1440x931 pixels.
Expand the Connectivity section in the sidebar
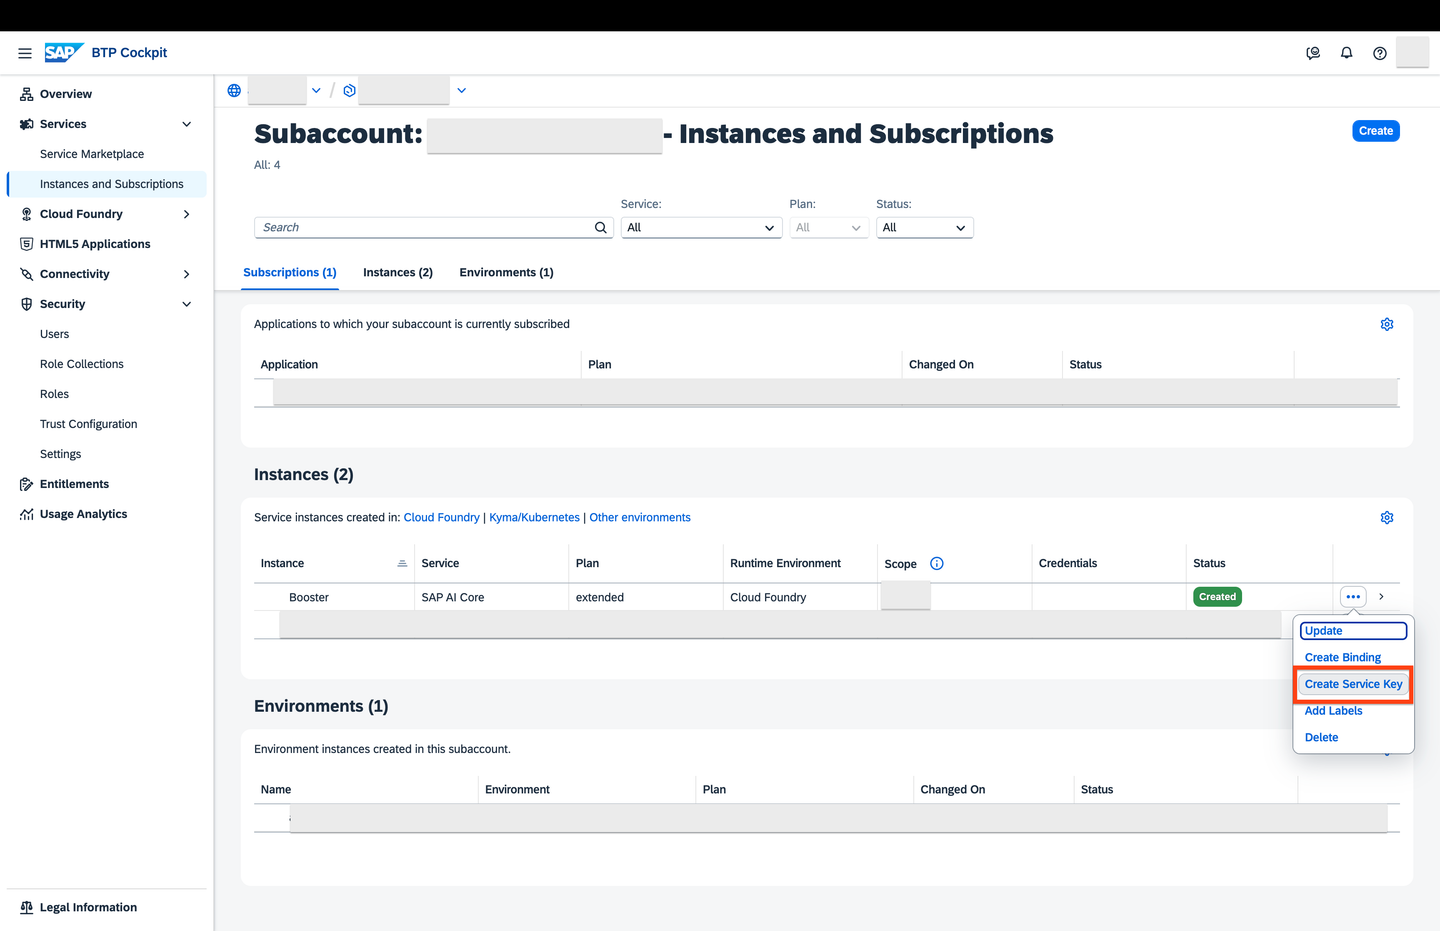(x=187, y=274)
